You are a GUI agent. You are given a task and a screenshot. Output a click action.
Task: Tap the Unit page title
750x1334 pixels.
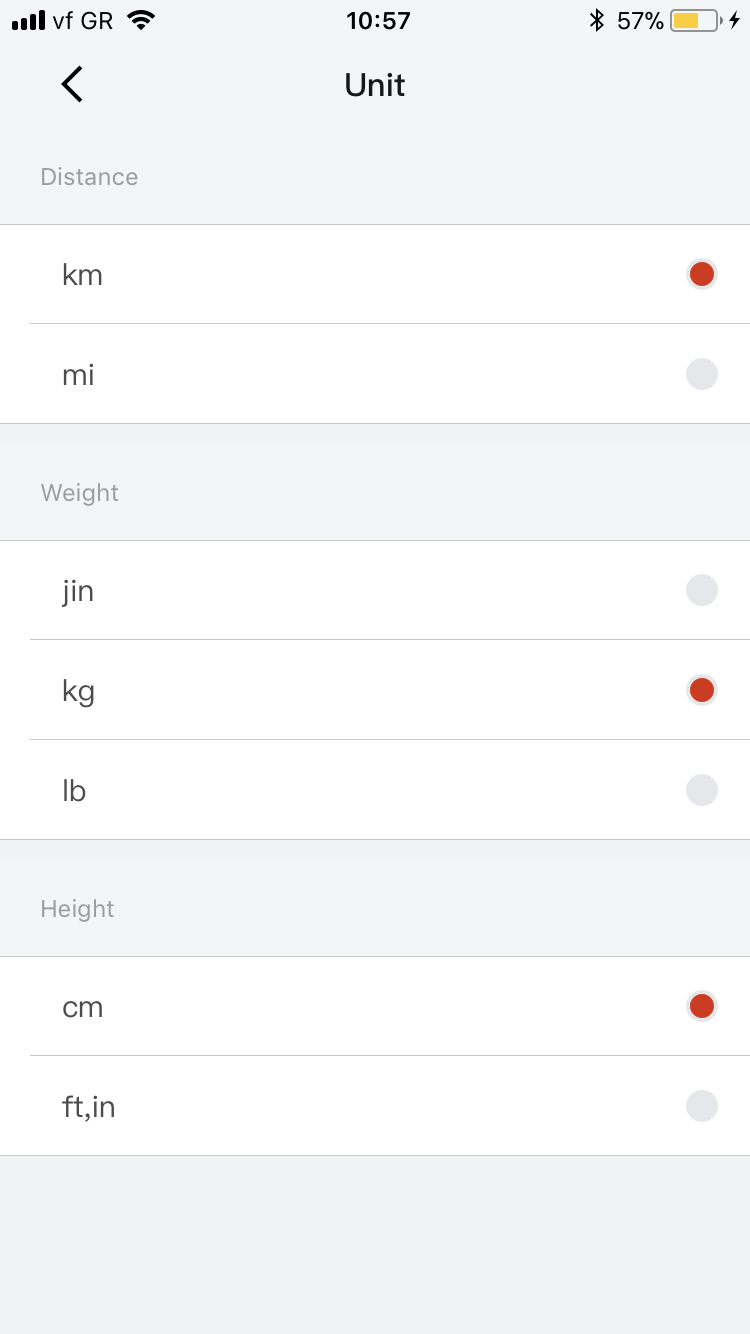point(375,85)
